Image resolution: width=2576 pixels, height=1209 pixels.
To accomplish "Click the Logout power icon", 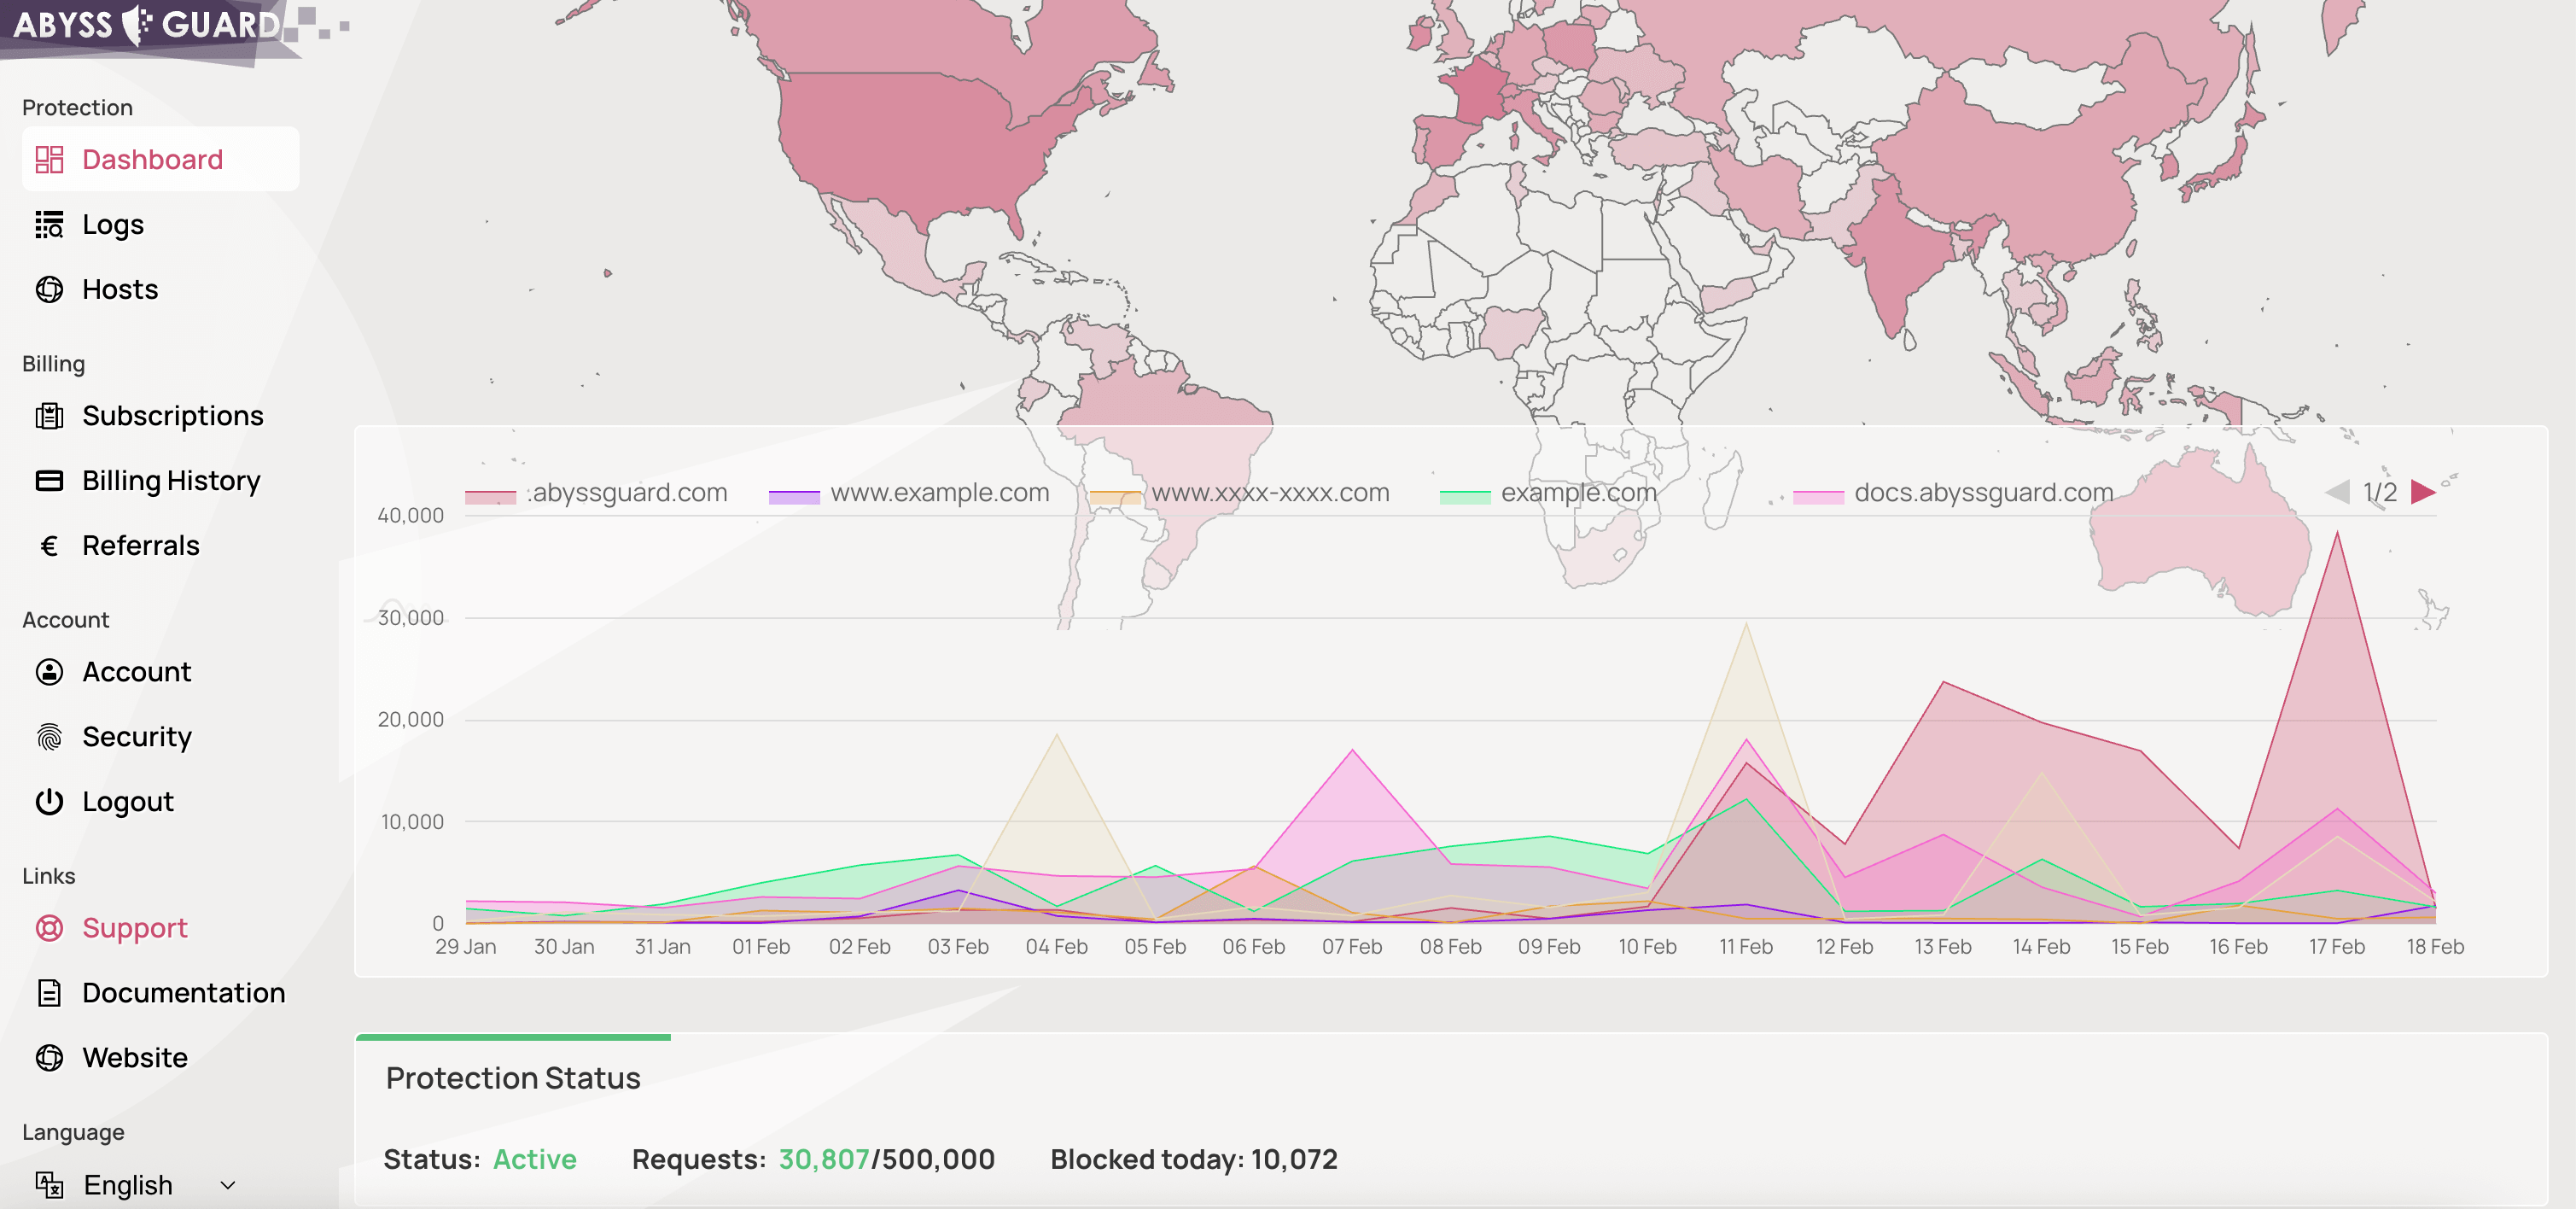I will pos(49,802).
